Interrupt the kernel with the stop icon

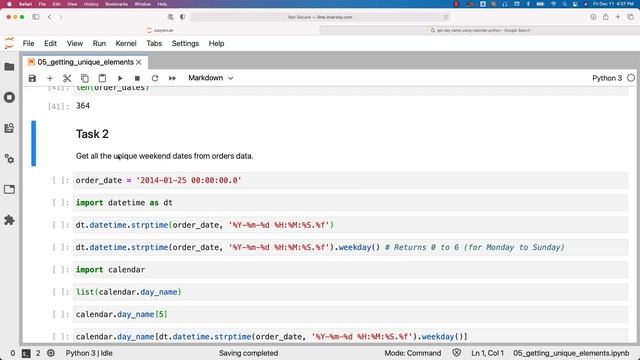pyautogui.click(x=137, y=78)
